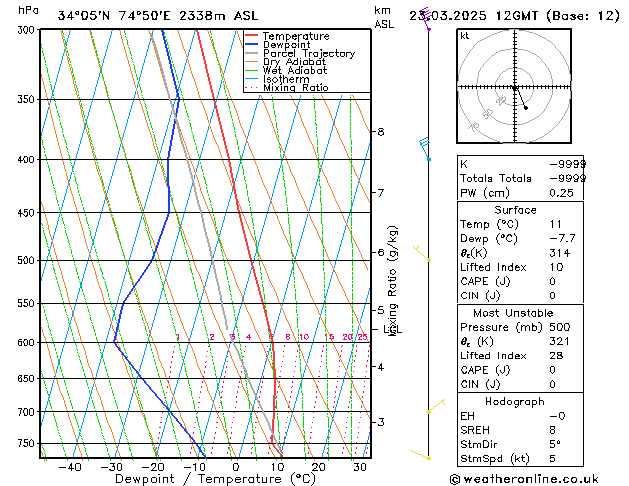The width and height of the screenshot is (629, 486).
Task: Click the hodograph circular plot
Action: click(514, 88)
